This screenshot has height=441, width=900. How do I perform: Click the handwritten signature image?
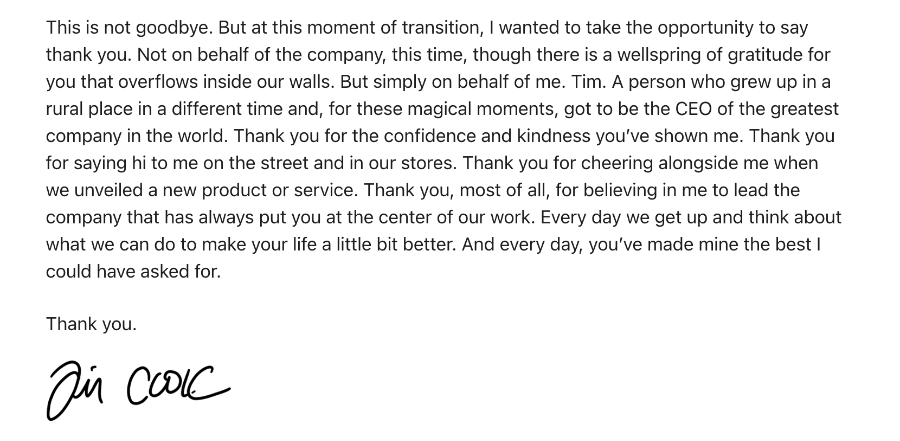(x=137, y=386)
